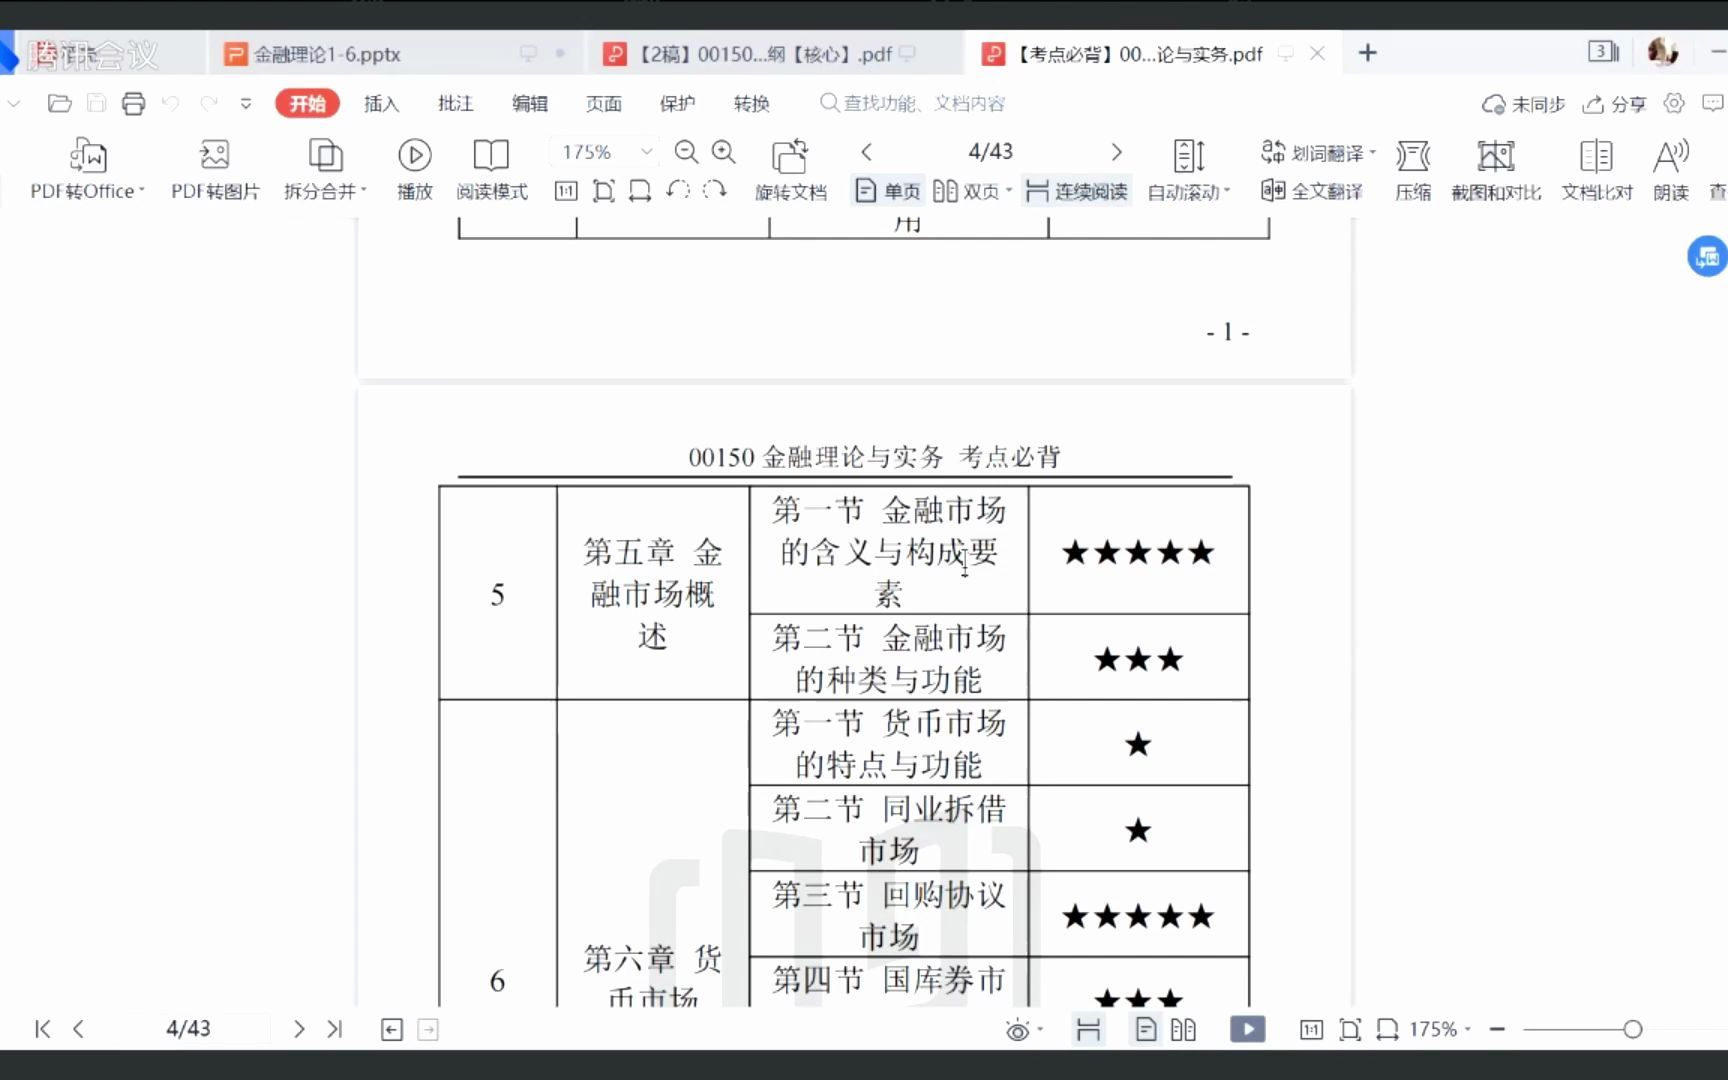This screenshot has height=1080, width=1728.
Task: Expand the file menu chevron at far left
Action: tap(14, 103)
